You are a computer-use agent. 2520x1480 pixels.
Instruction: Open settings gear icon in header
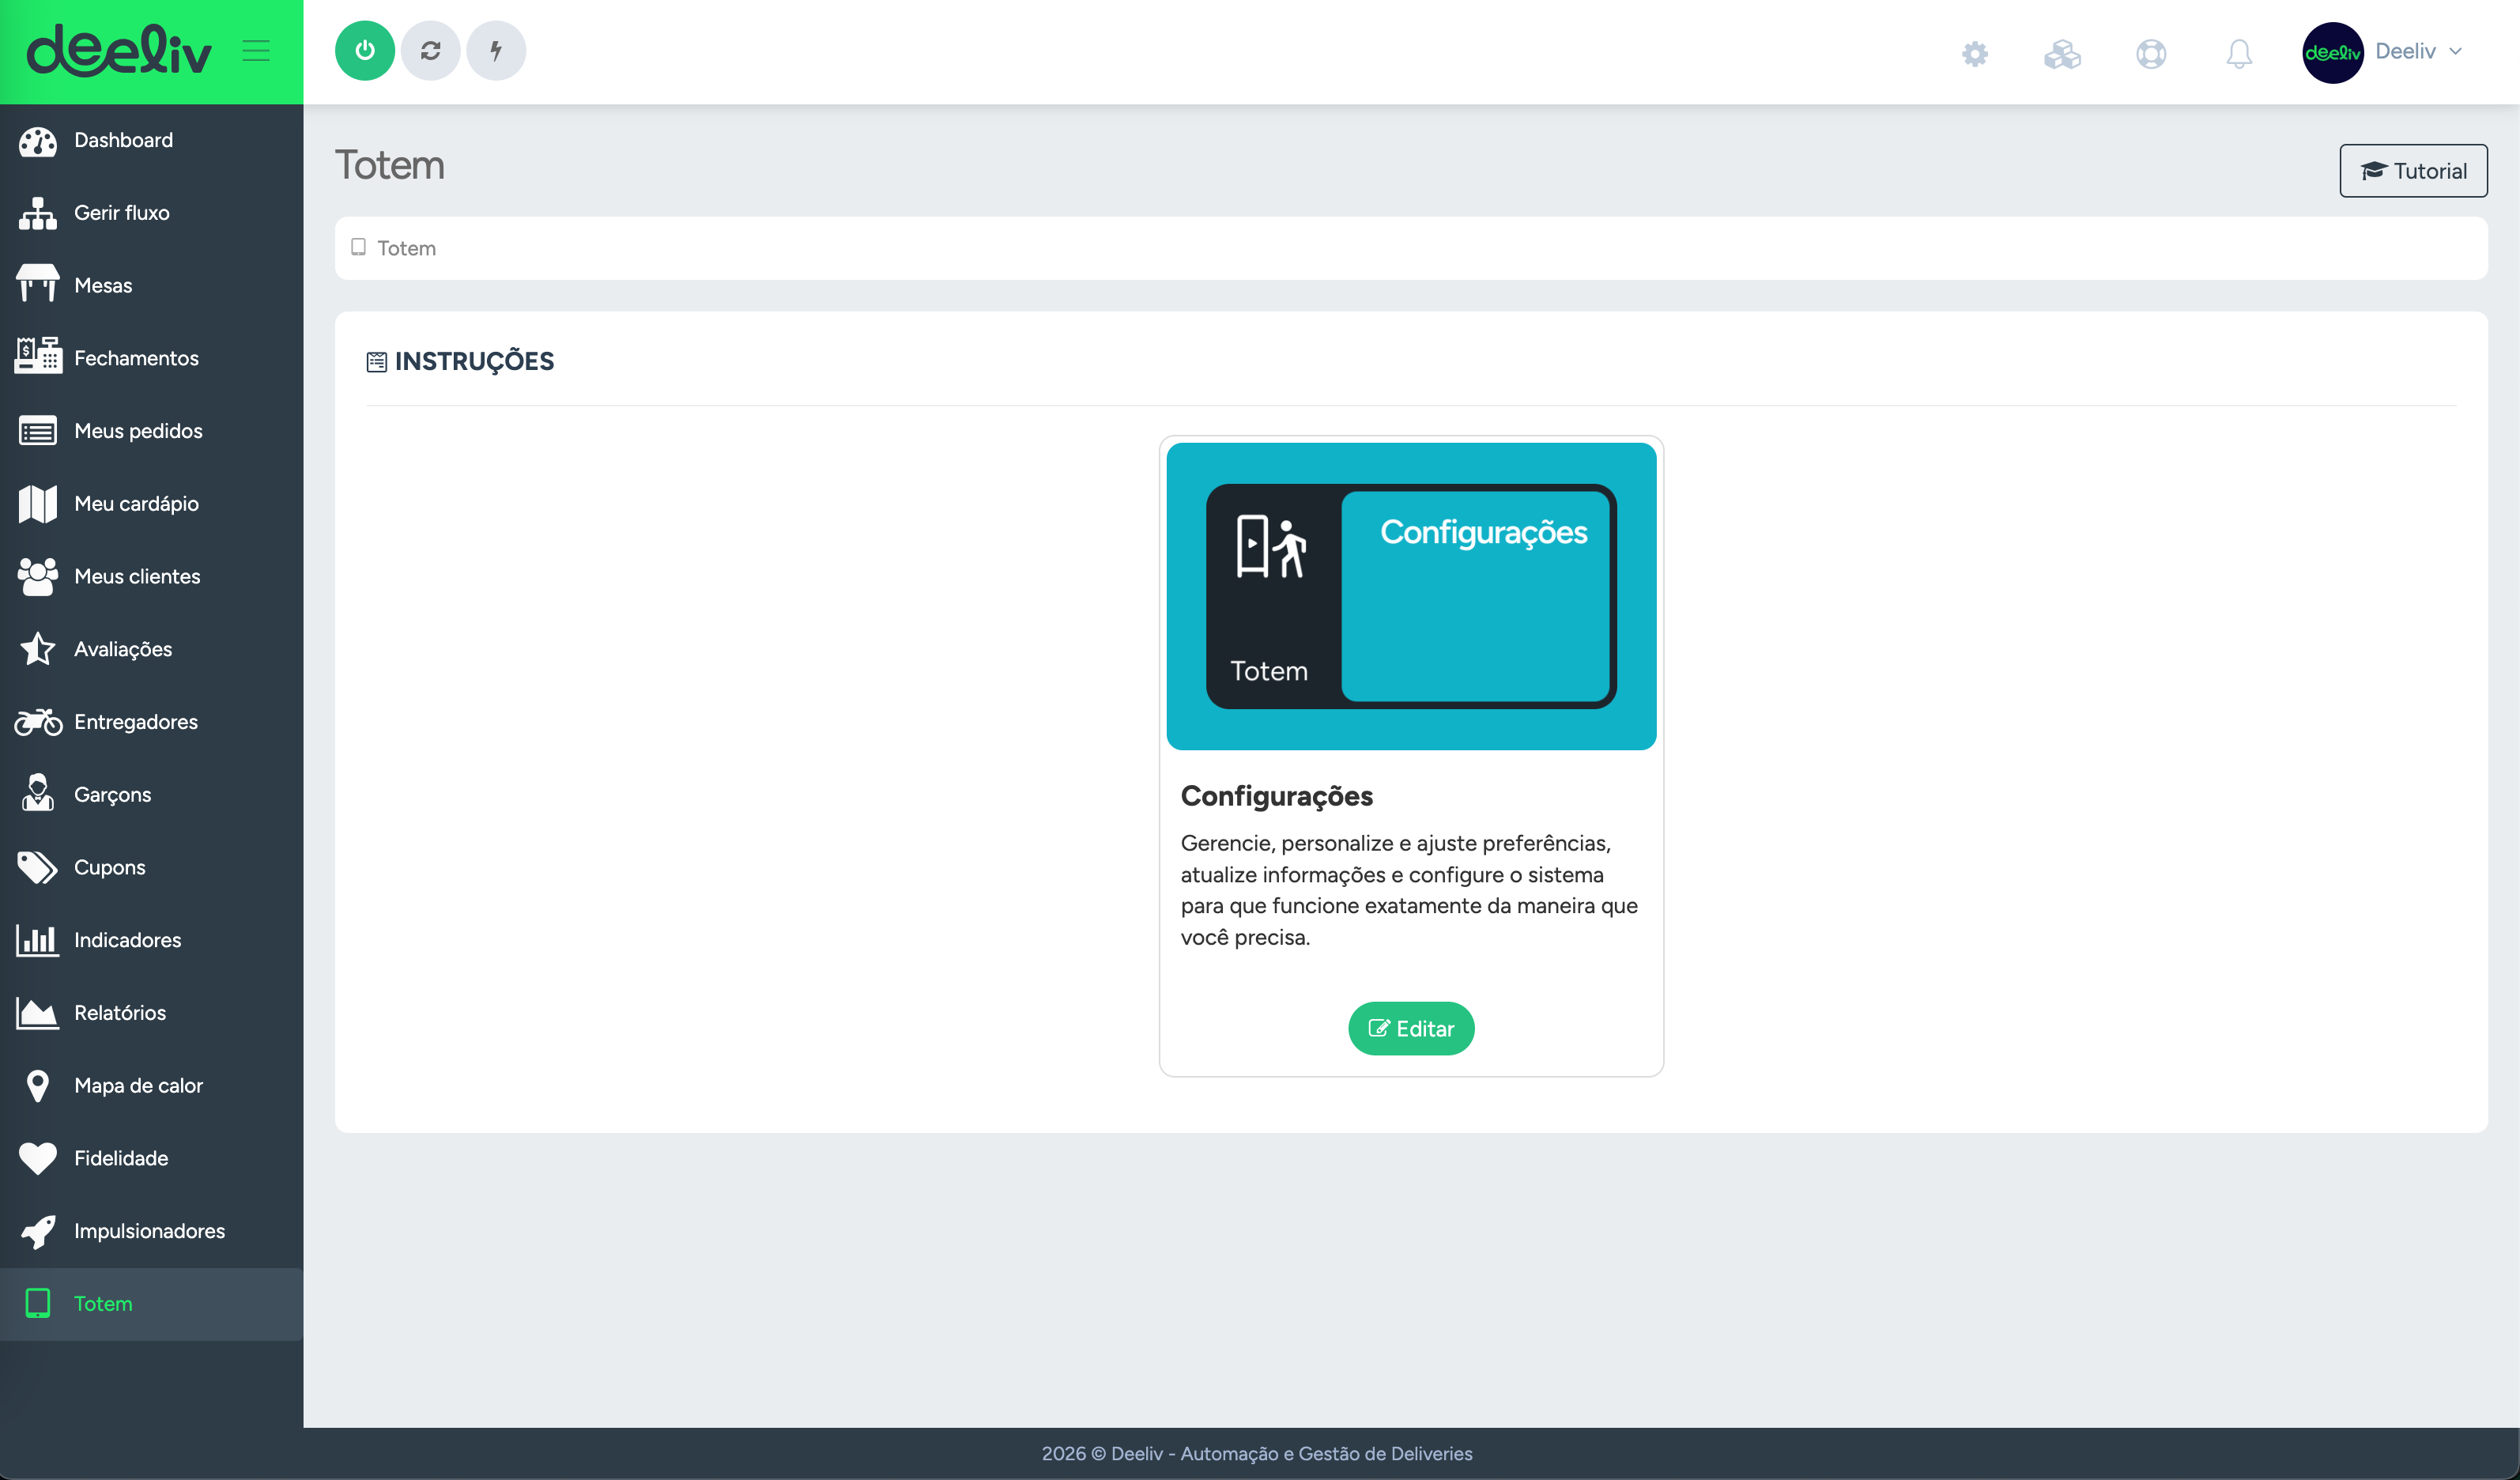(x=1974, y=53)
